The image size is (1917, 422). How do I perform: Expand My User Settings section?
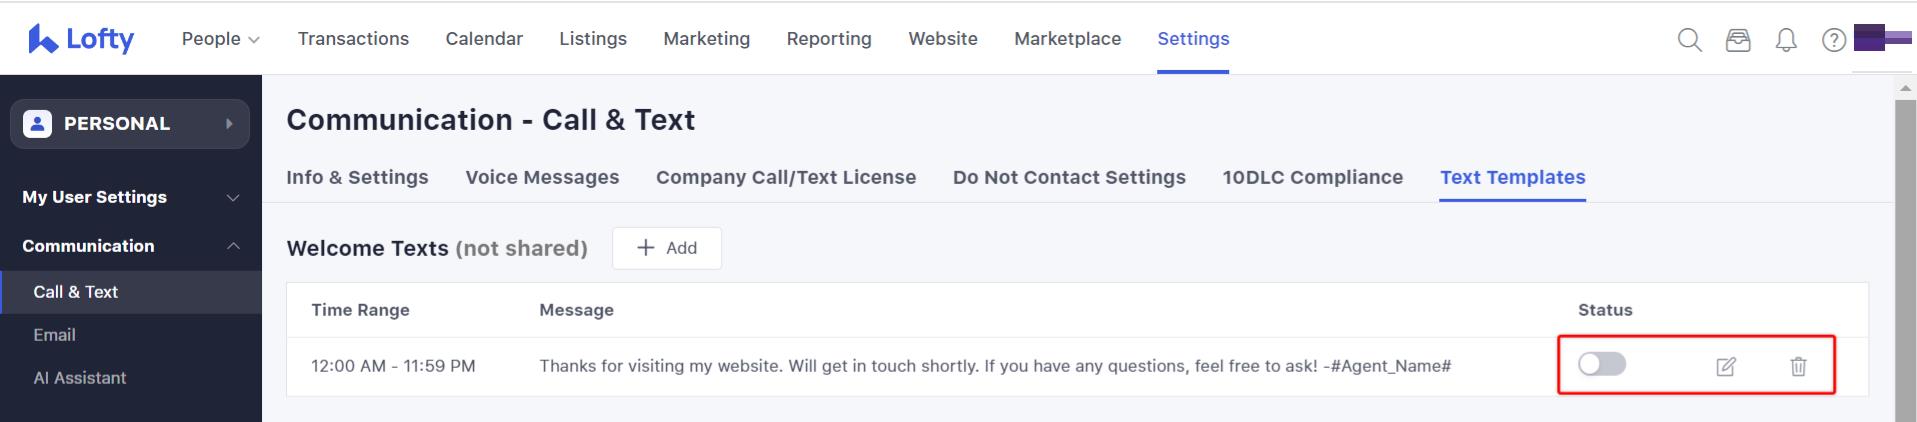point(131,197)
